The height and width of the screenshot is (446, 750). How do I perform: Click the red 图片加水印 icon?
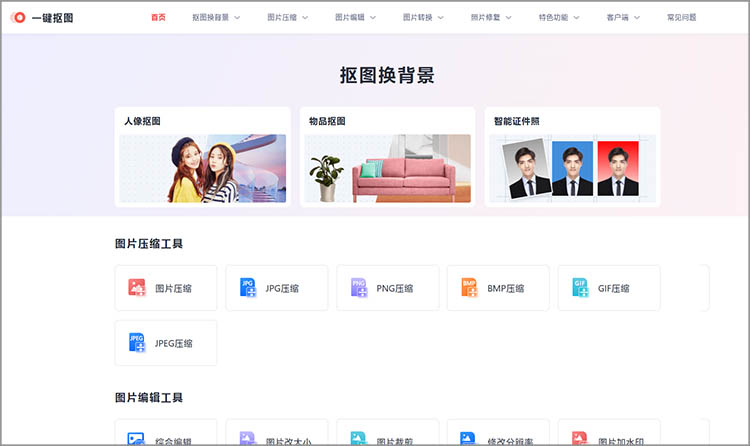(580, 438)
